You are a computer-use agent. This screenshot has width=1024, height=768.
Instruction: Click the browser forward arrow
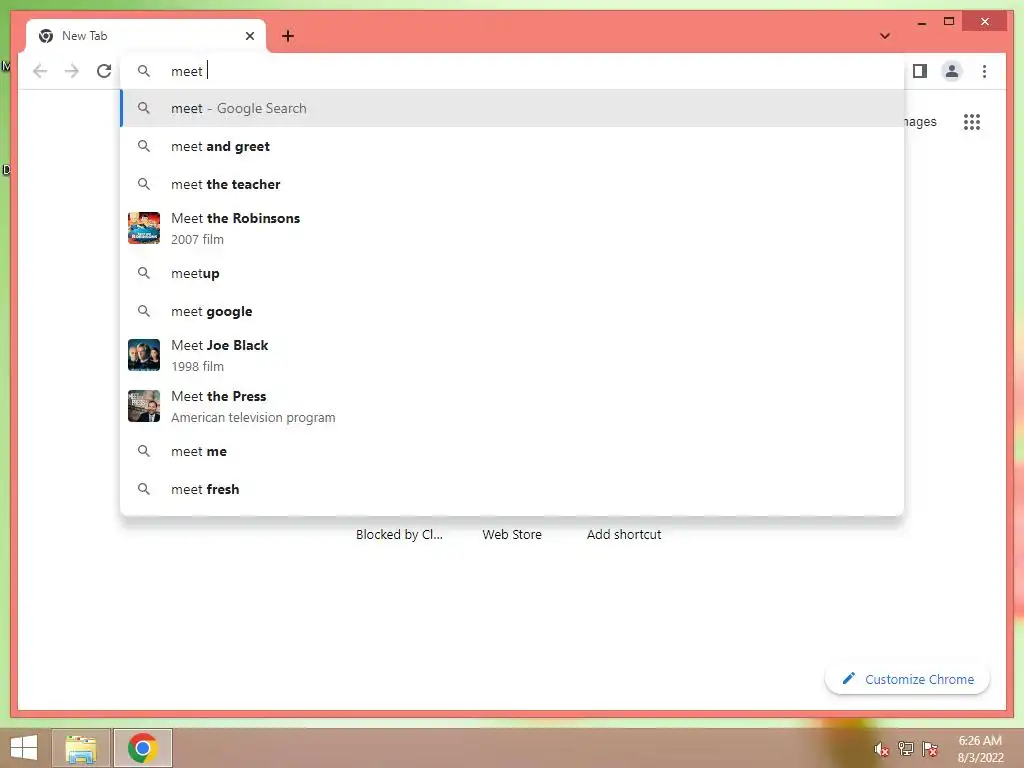[72, 71]
